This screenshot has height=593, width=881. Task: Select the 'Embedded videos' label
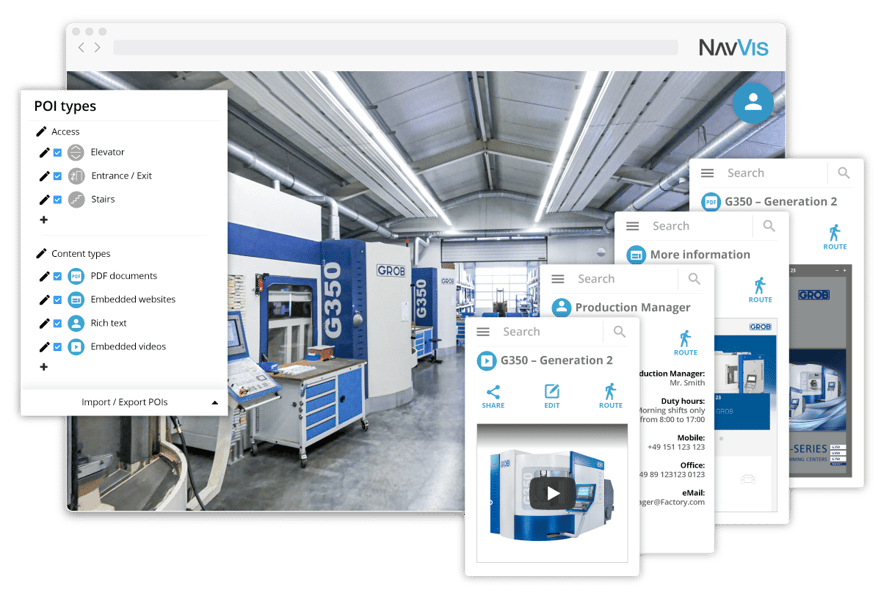[128, 347]
